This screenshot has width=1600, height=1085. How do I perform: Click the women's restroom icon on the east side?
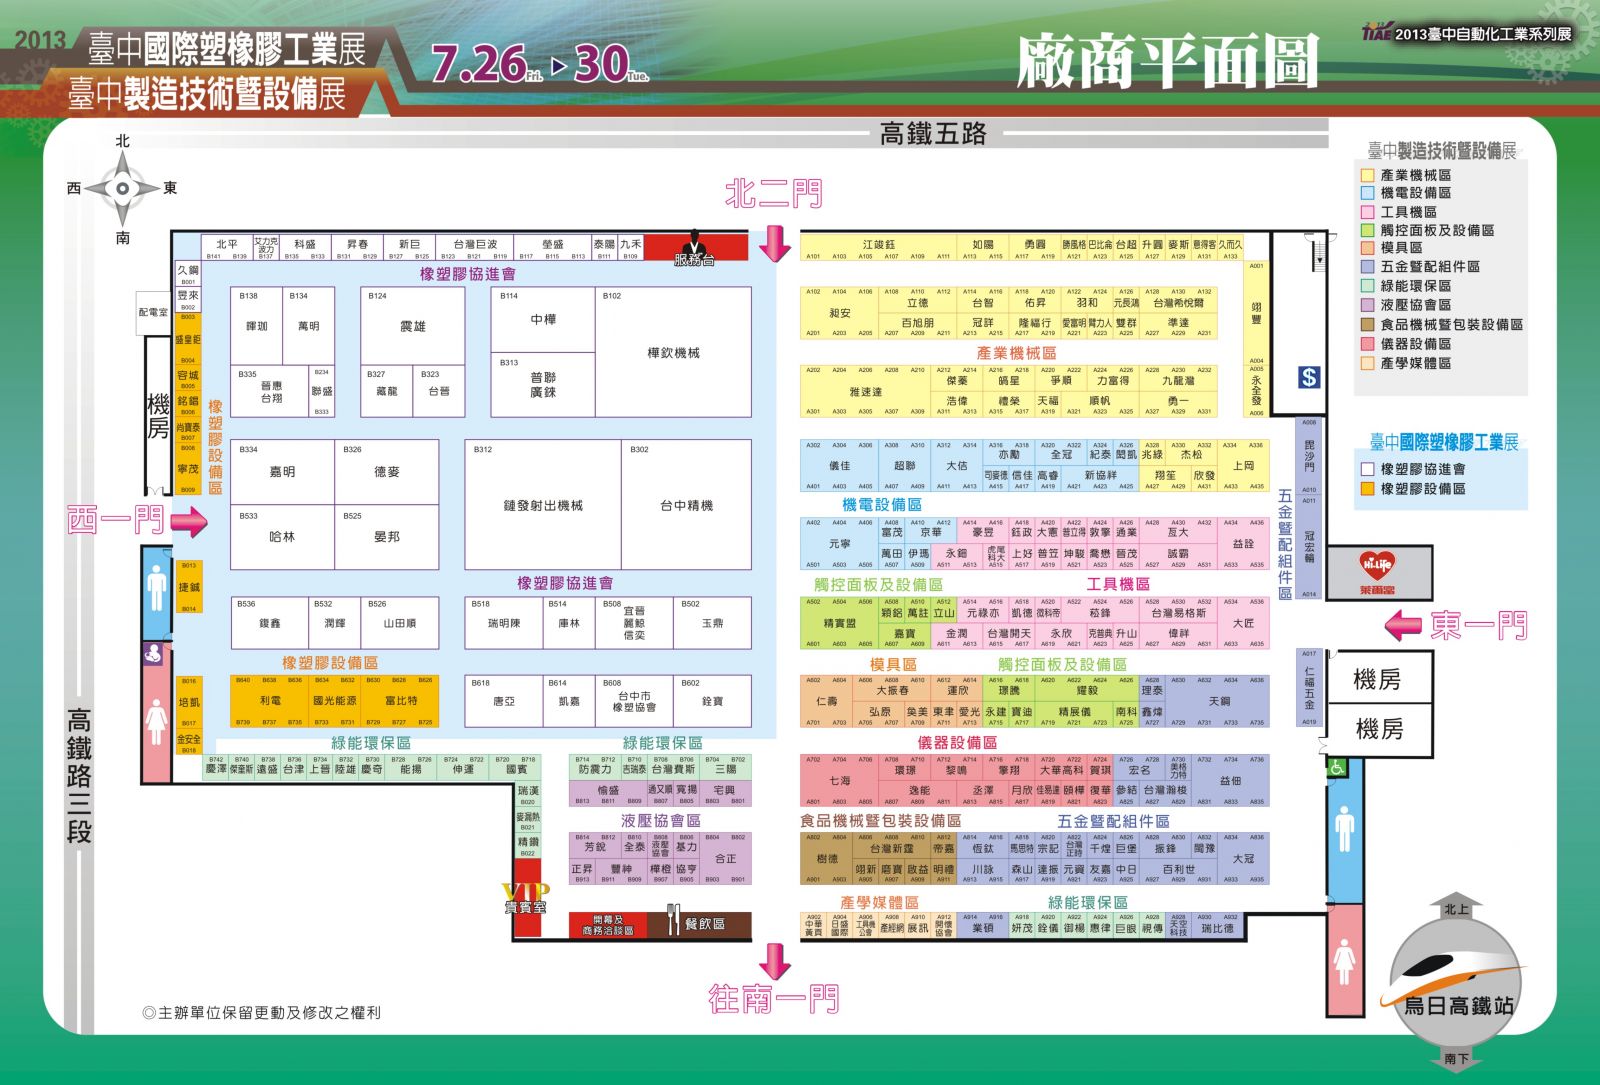click(1345, 960)
